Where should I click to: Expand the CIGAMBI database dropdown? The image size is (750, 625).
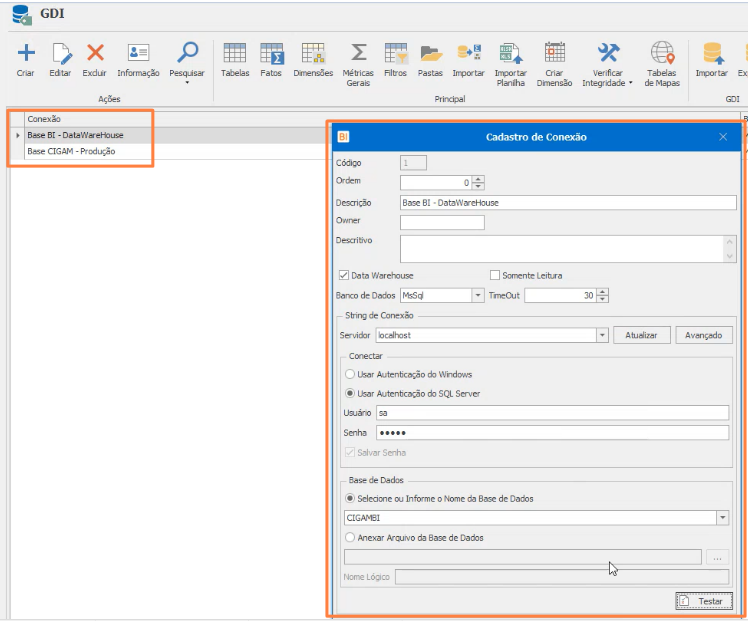click(722, 518)
